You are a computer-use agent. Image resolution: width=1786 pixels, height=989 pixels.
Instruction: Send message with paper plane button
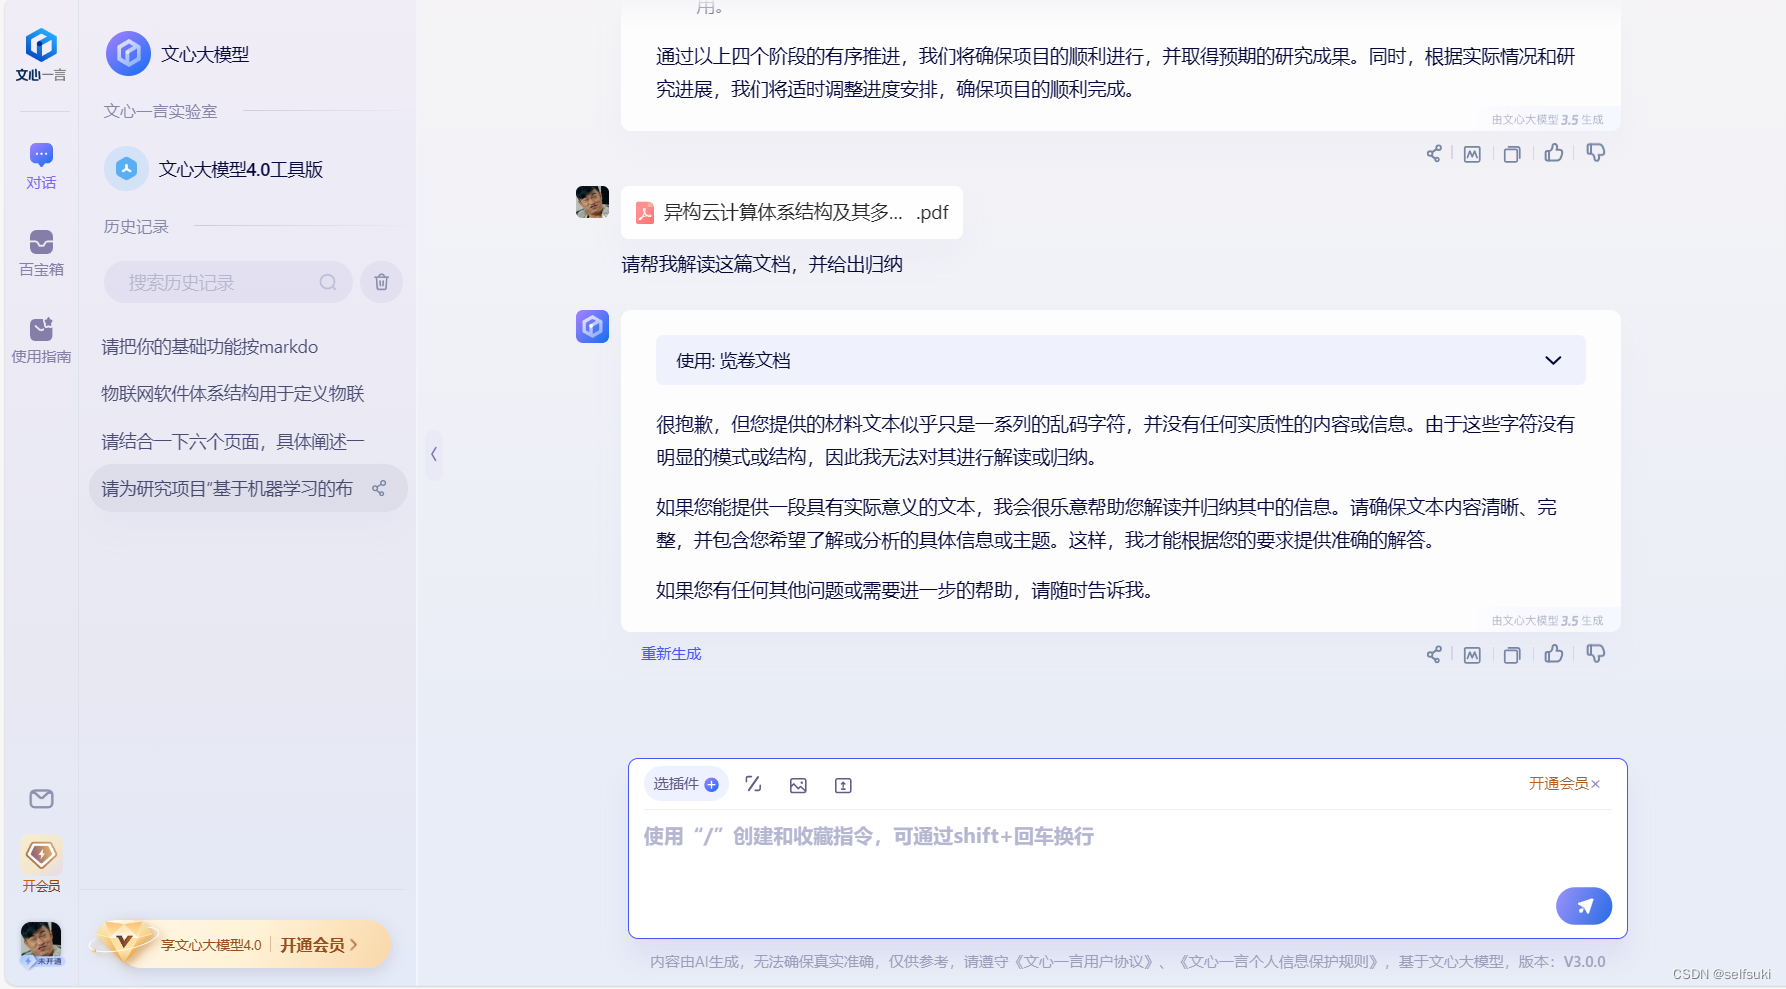[x=1584, y=906]
